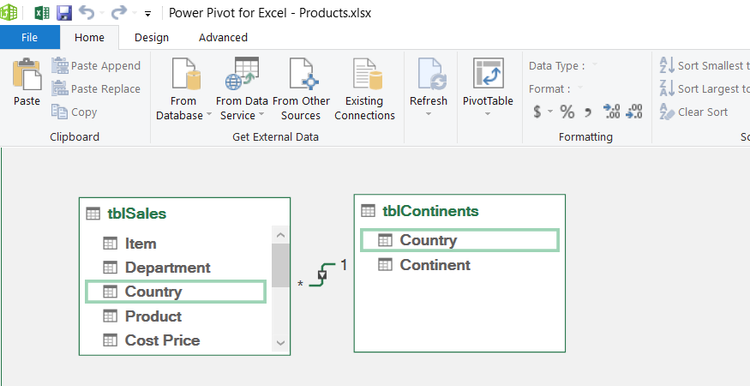The height and width of the screenshot is (386, 750).
Task: Switch to Excel workbook icon
Action: (x=42, y=12)
